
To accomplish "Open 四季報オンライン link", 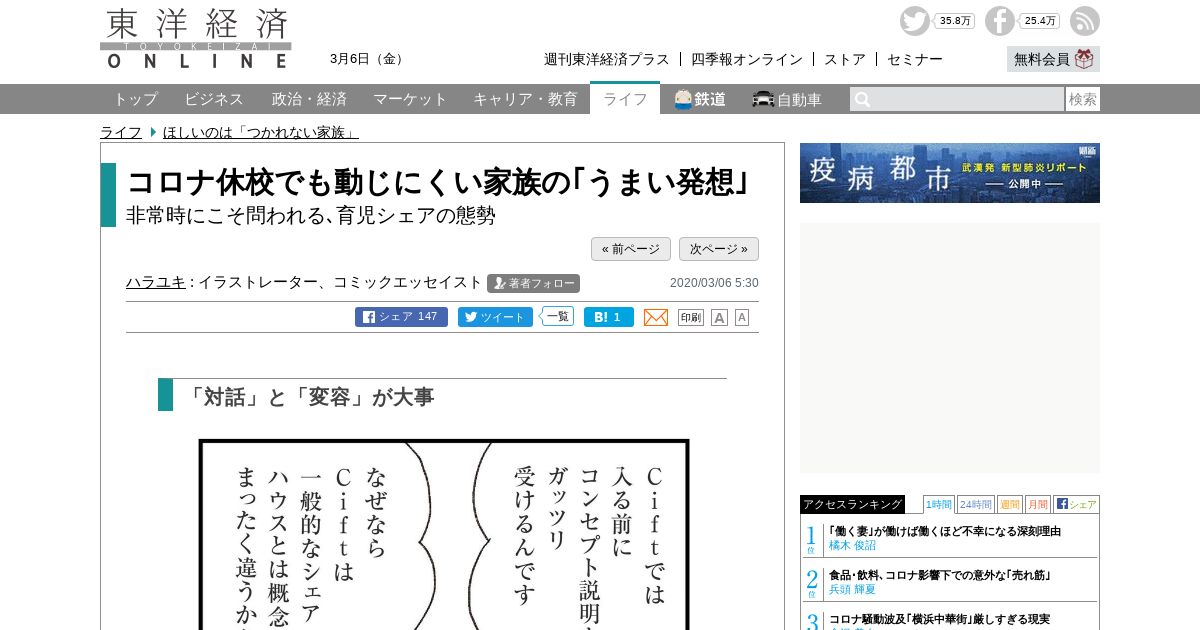I will point(747,59).
